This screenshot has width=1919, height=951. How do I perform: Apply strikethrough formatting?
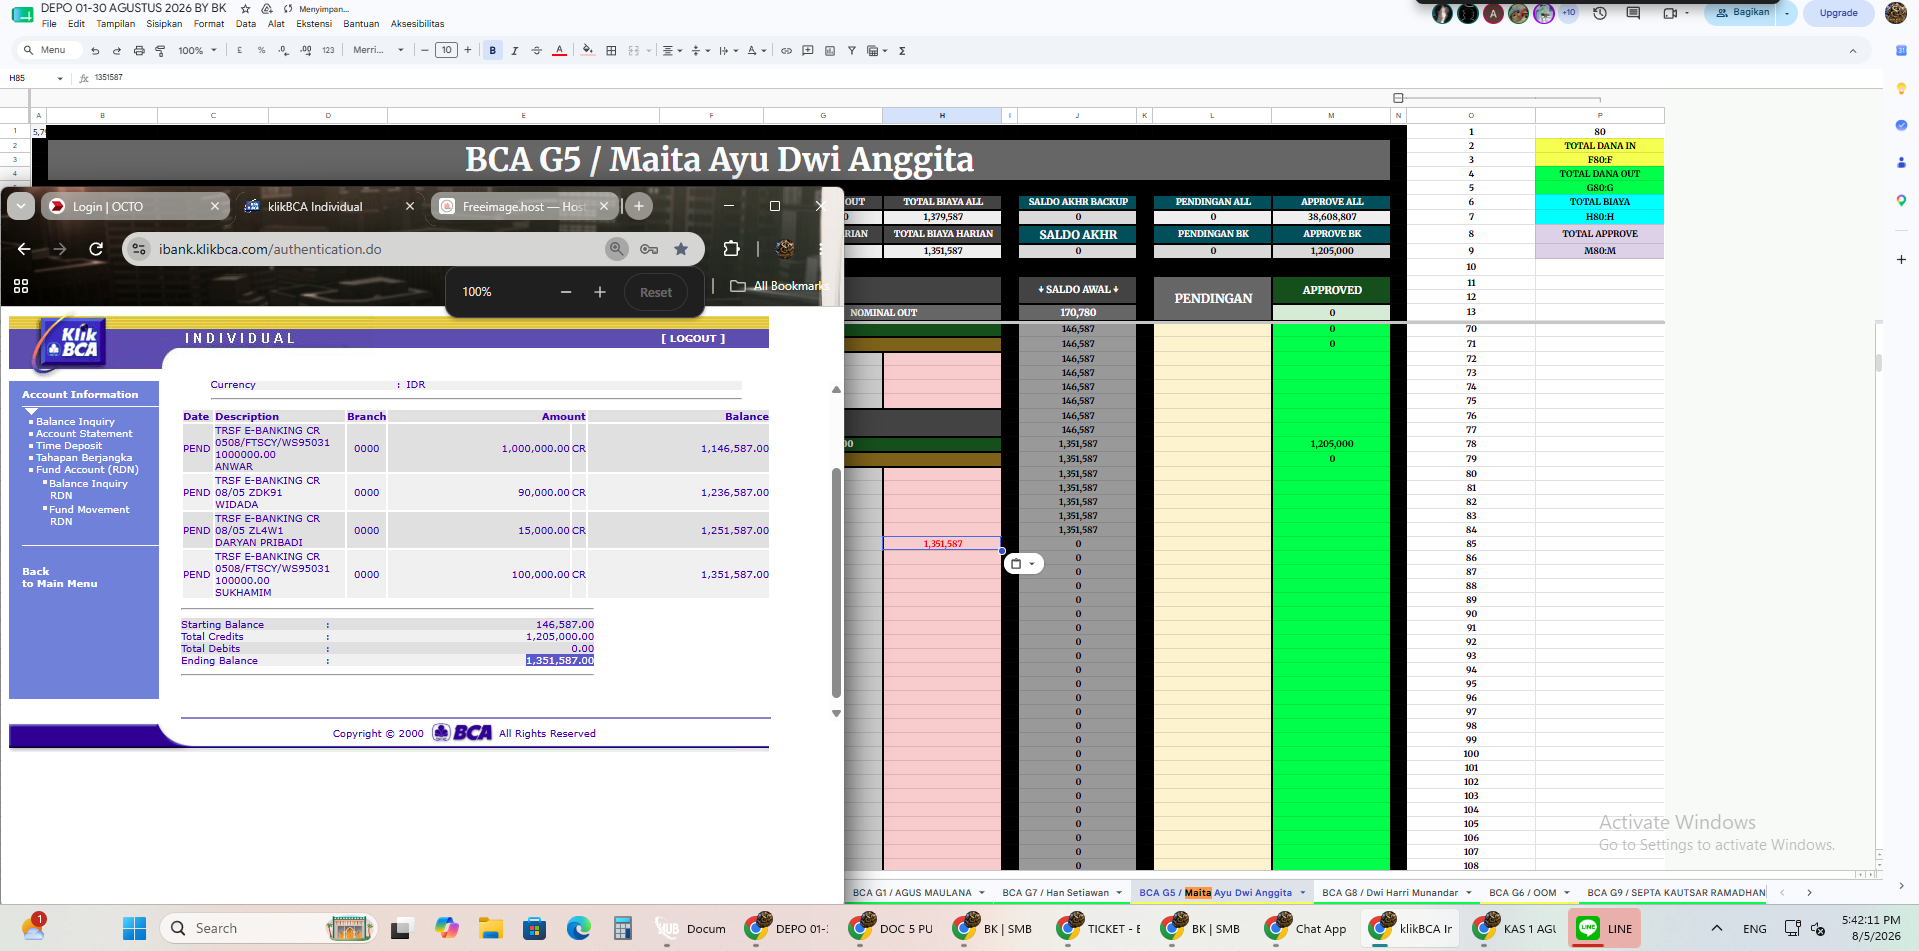537,50
